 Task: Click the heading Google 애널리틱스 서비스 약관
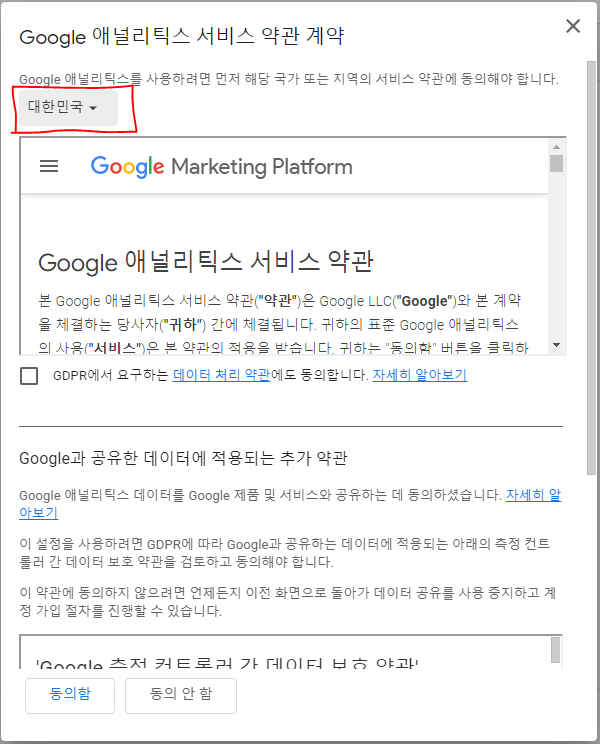(206, 261)
